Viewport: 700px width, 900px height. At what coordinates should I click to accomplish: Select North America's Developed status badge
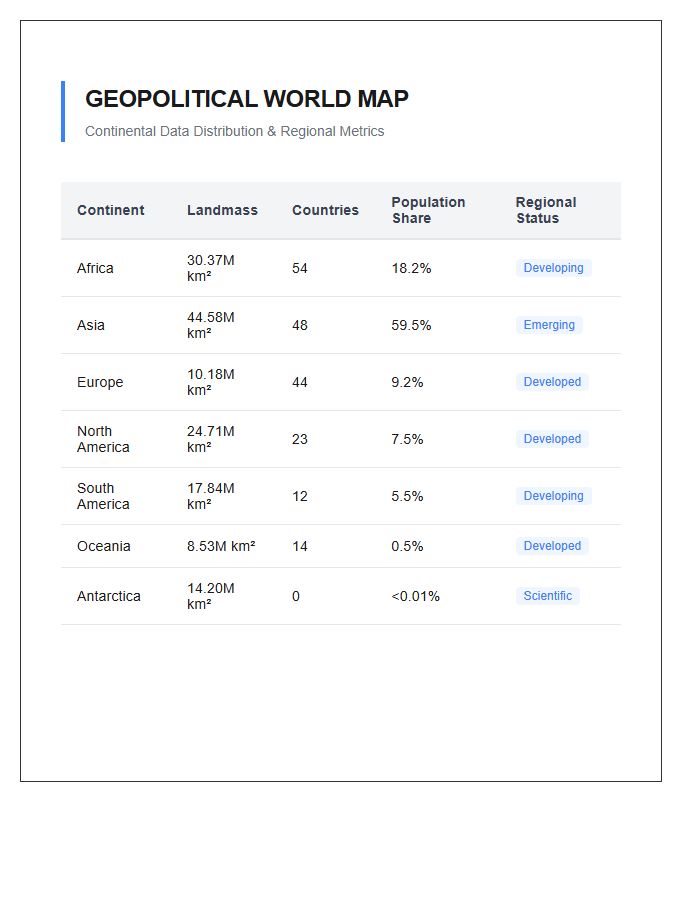click(x=552, y=439)
